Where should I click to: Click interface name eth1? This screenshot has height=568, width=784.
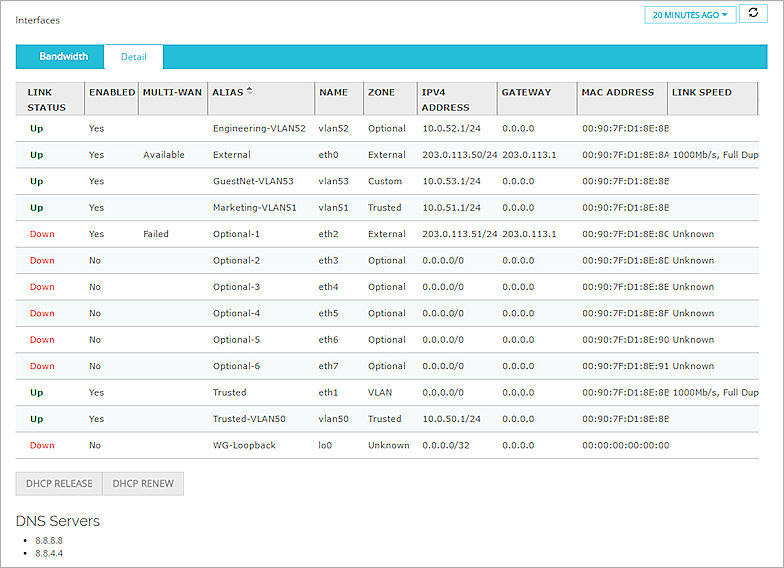click(328, 393)
